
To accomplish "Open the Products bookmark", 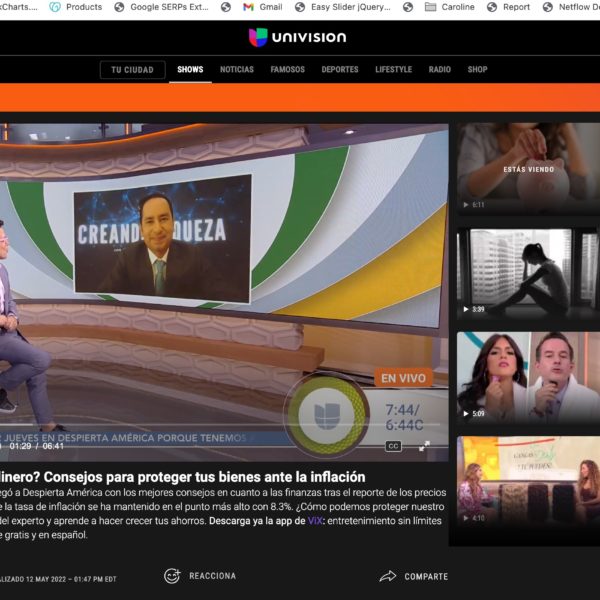I will pos(76,7).
